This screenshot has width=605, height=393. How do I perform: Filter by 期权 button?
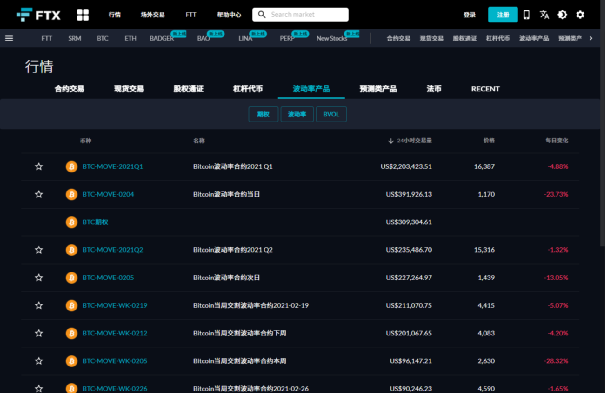263,114
